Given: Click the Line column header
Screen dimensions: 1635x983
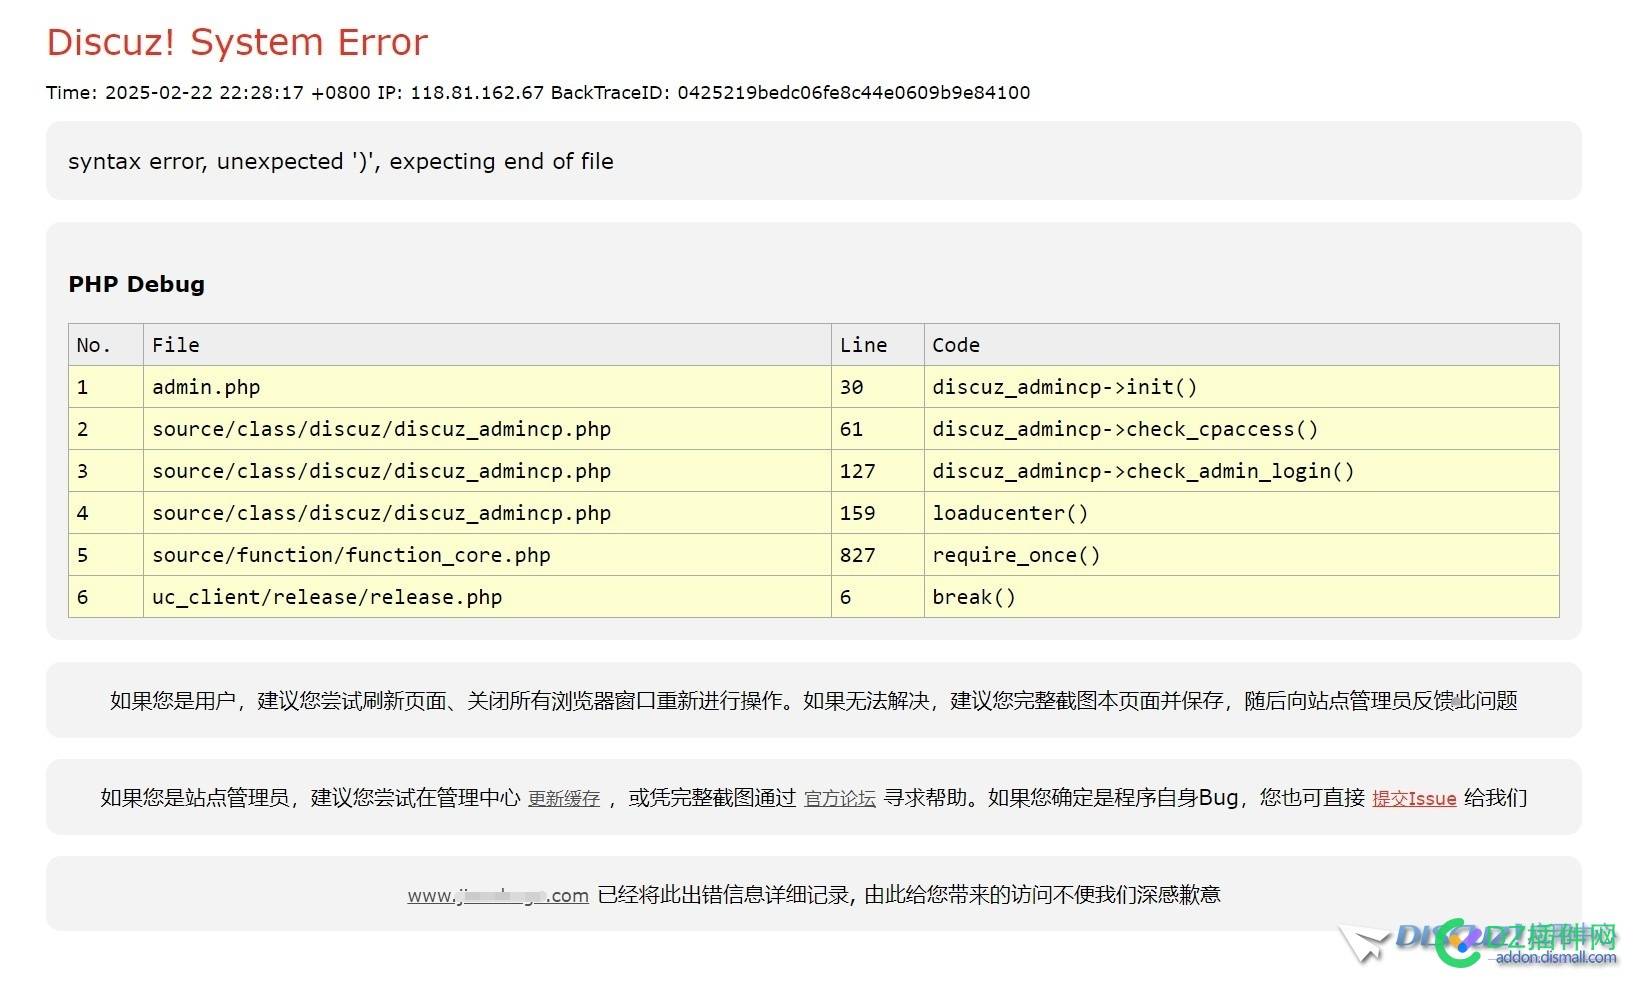Looking at the screenshot, I should click(878, 345).
